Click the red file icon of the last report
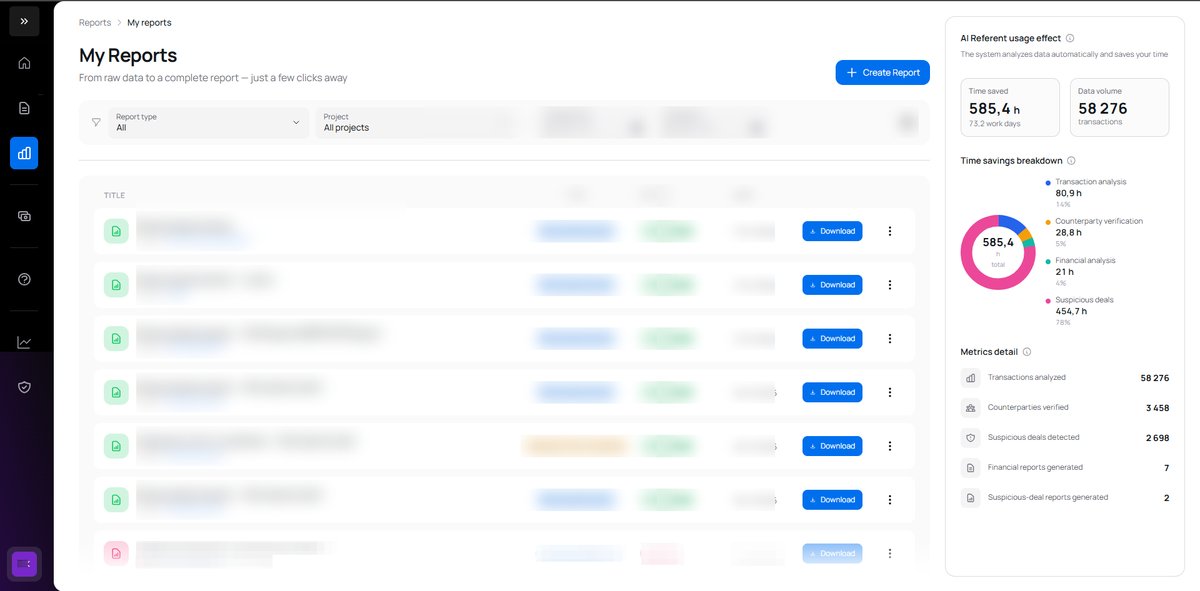1200x591 pixels. pyautogui.click(x=116, y=553)
